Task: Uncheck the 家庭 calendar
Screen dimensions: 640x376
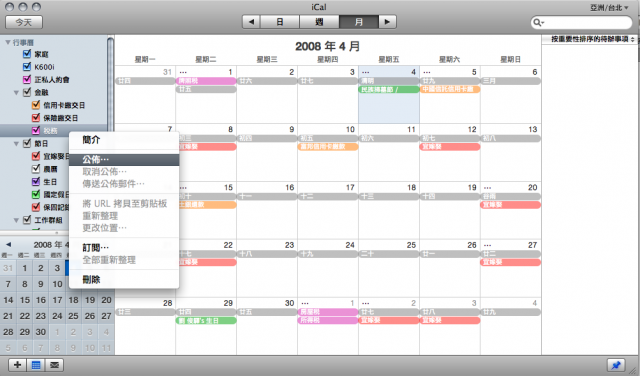Action: click(27, 54)
